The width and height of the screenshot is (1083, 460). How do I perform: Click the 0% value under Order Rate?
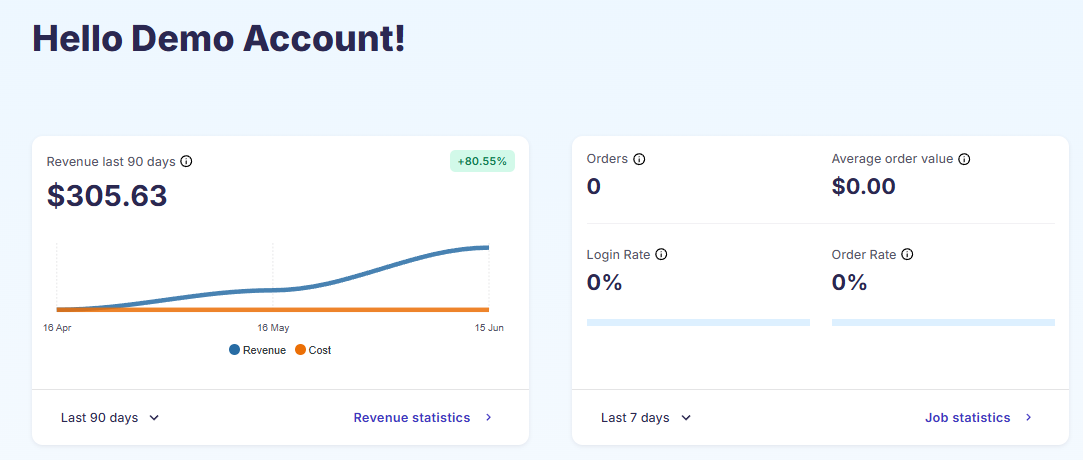click(x=850, y=282)
